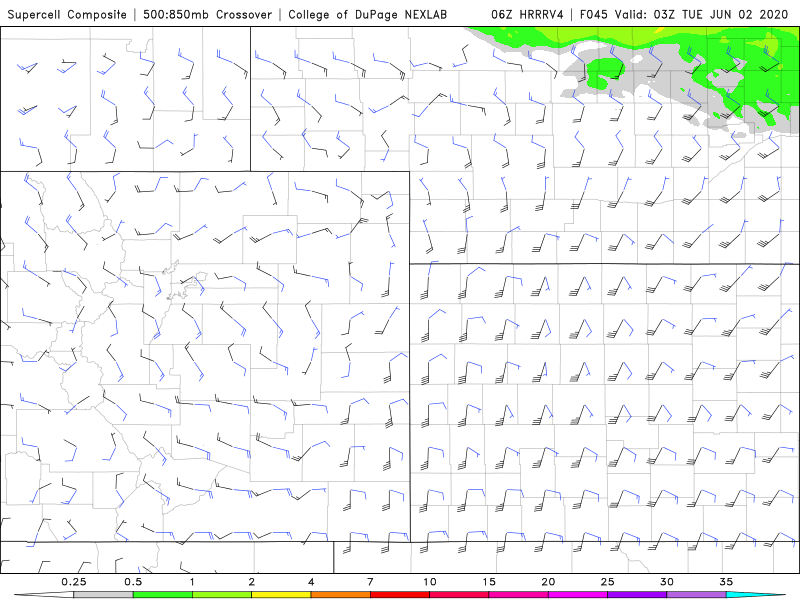Click the '30' legend value
800x600 pixels.
(x=667, y=582)
